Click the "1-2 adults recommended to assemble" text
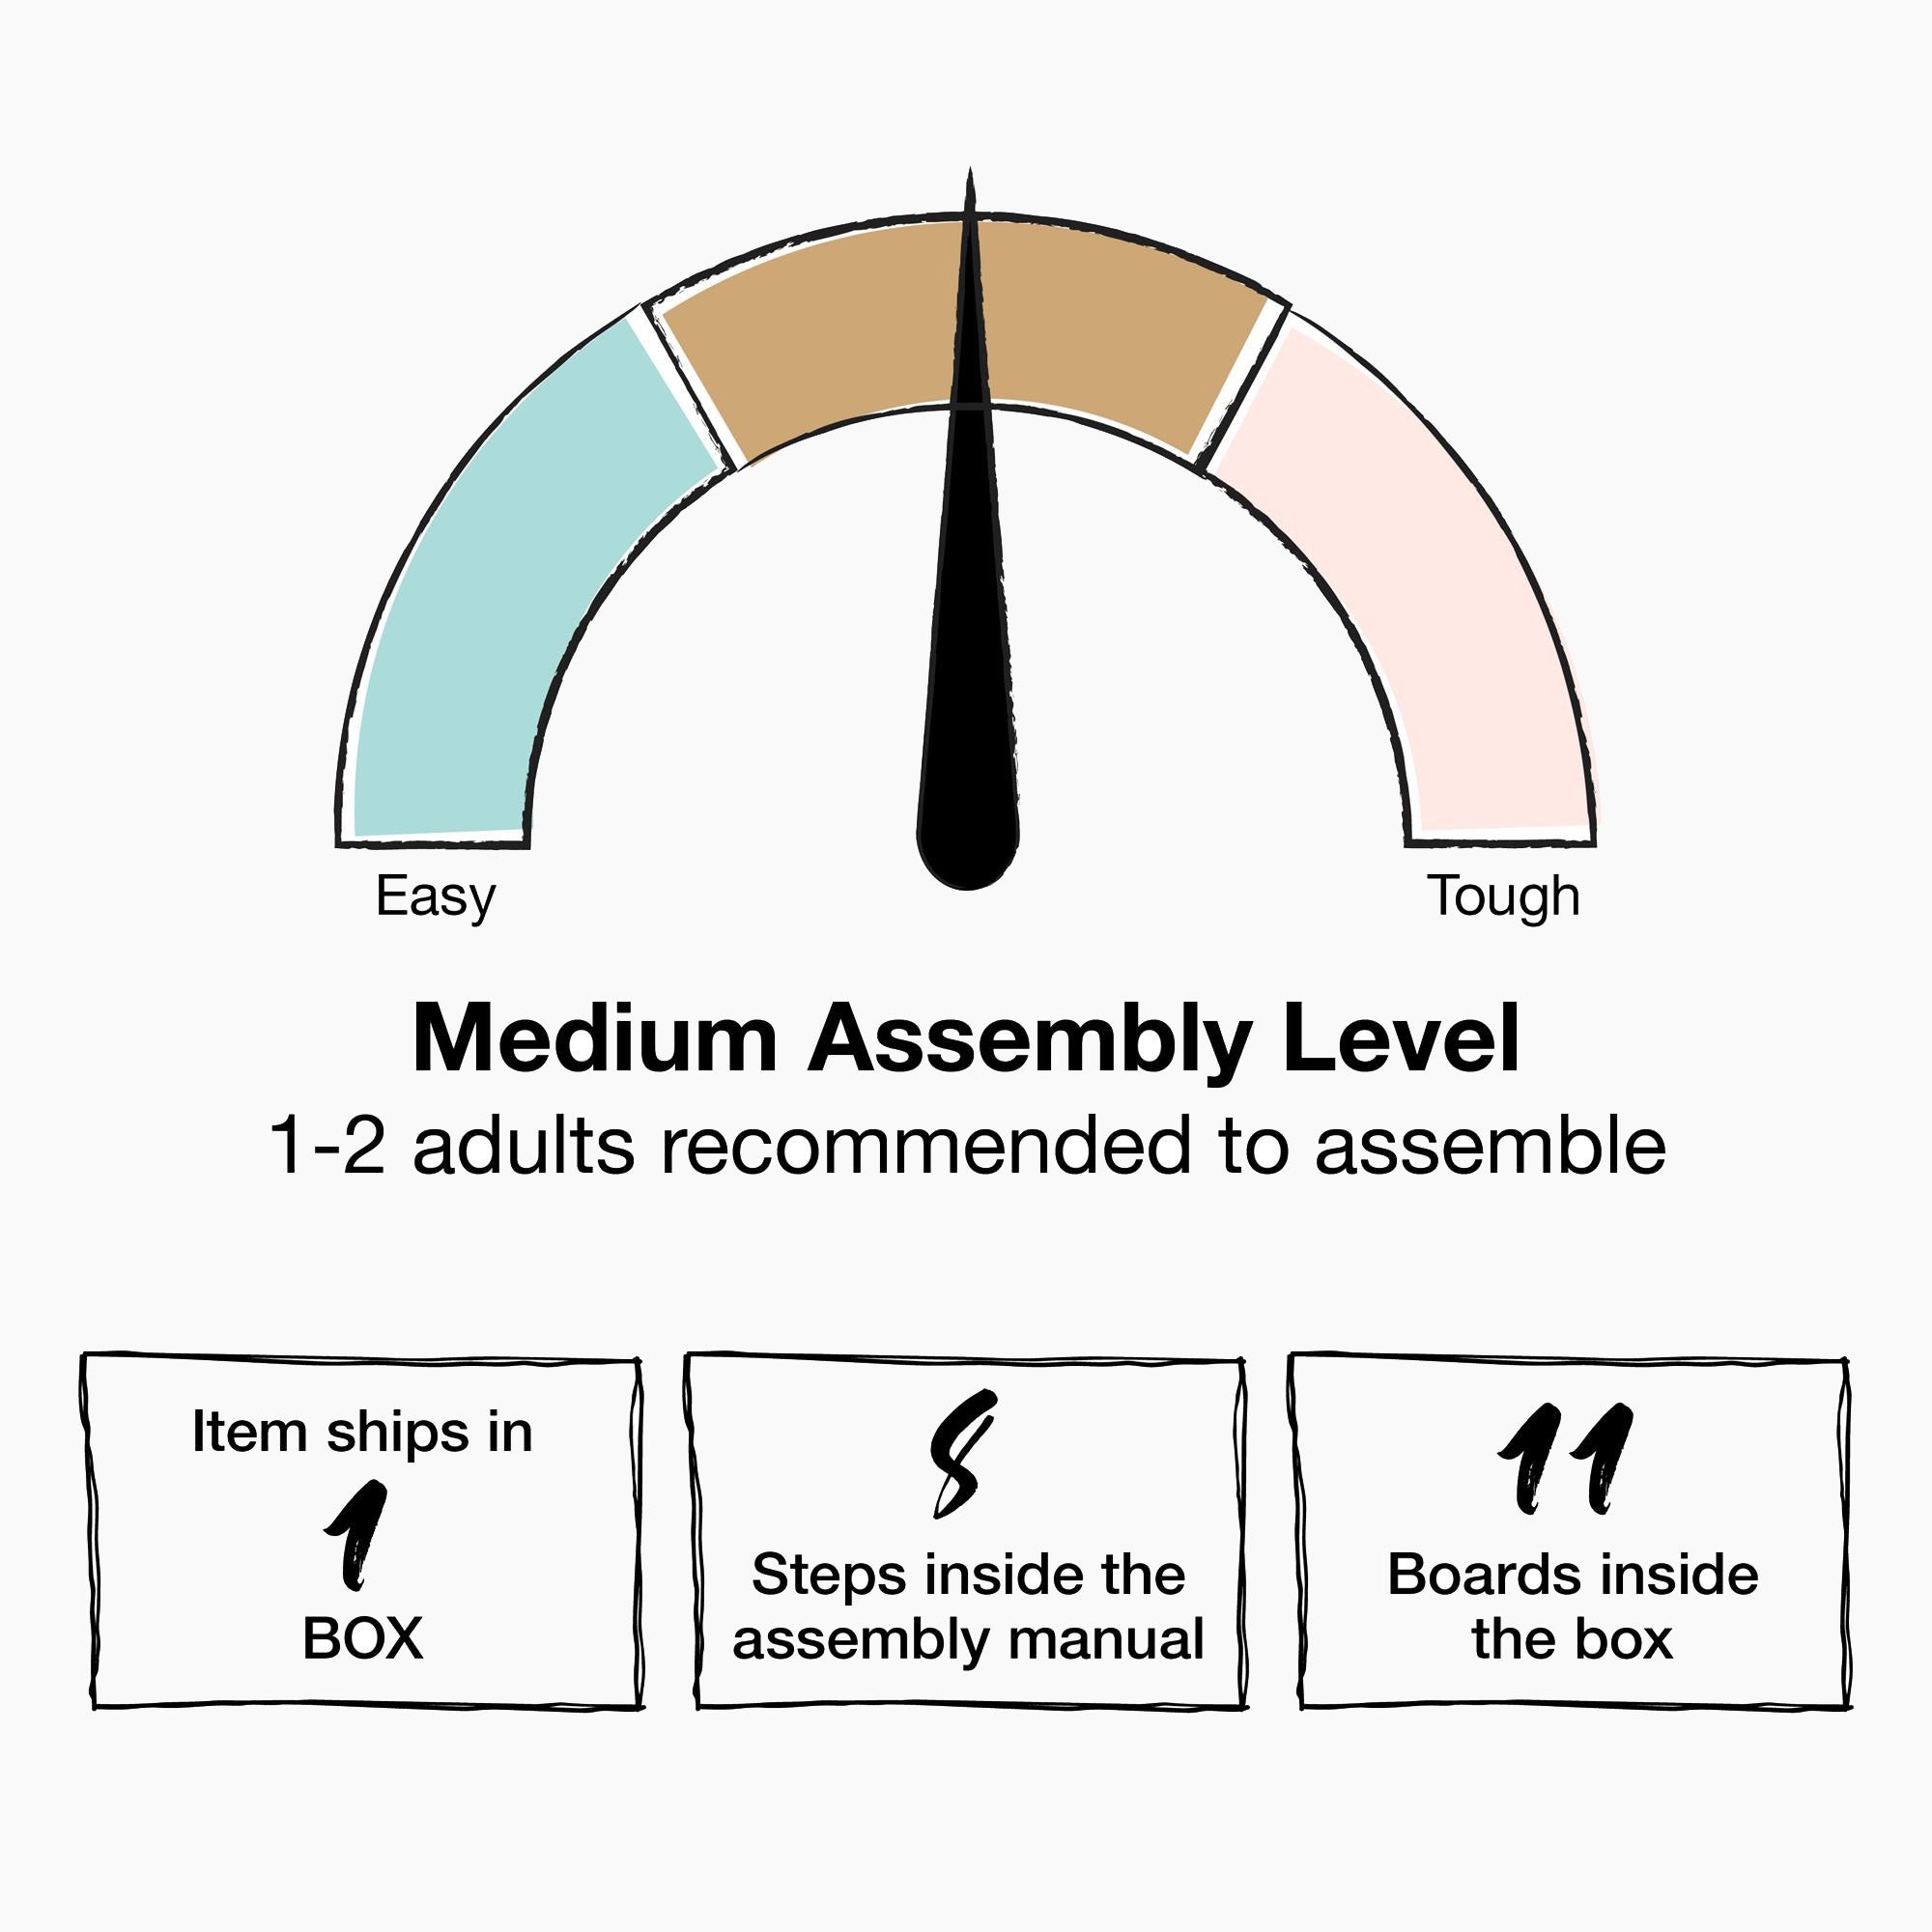 (967, 1146)
